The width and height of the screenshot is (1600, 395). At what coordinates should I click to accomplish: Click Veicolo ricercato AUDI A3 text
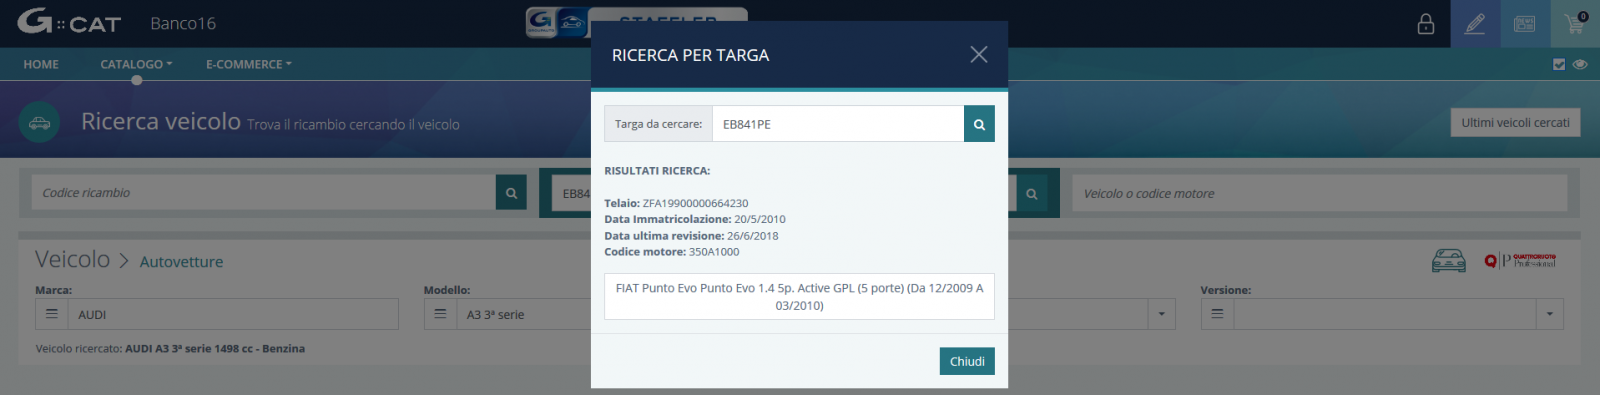point(170,349)
